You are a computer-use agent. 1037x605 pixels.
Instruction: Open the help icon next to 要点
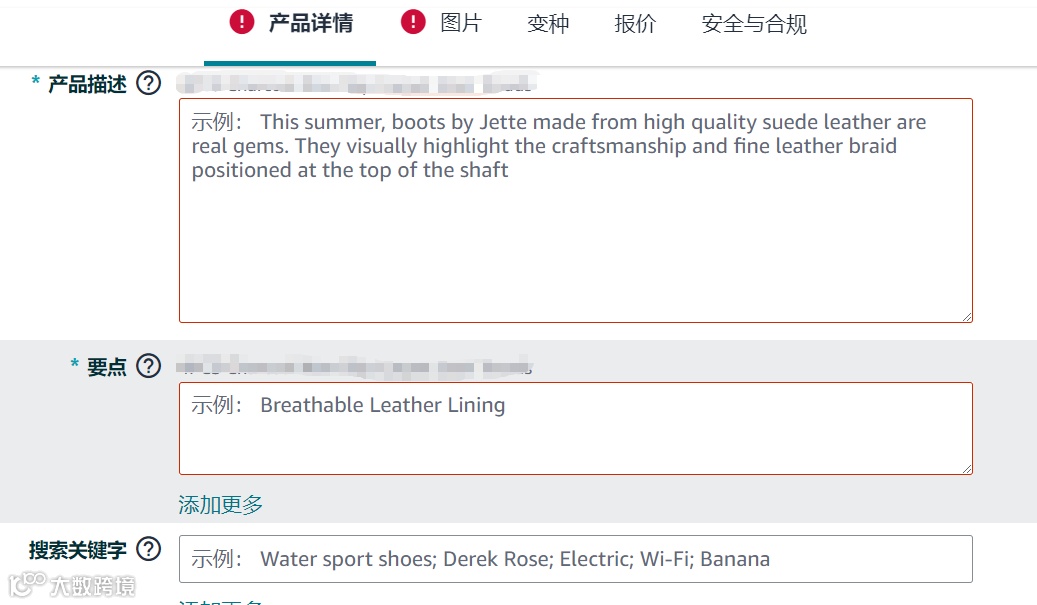pos(149,366)
